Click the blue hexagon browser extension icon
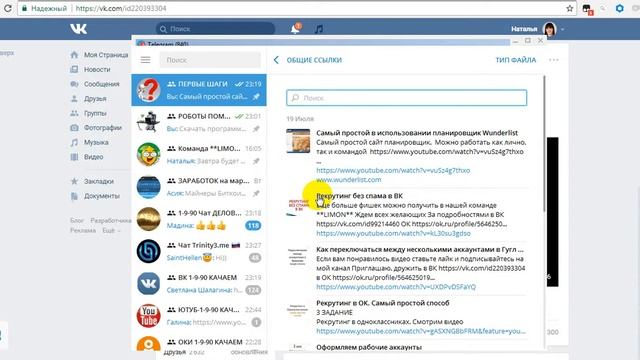The image size is (640, 360). pyautogui.click(x=620, y=8)
